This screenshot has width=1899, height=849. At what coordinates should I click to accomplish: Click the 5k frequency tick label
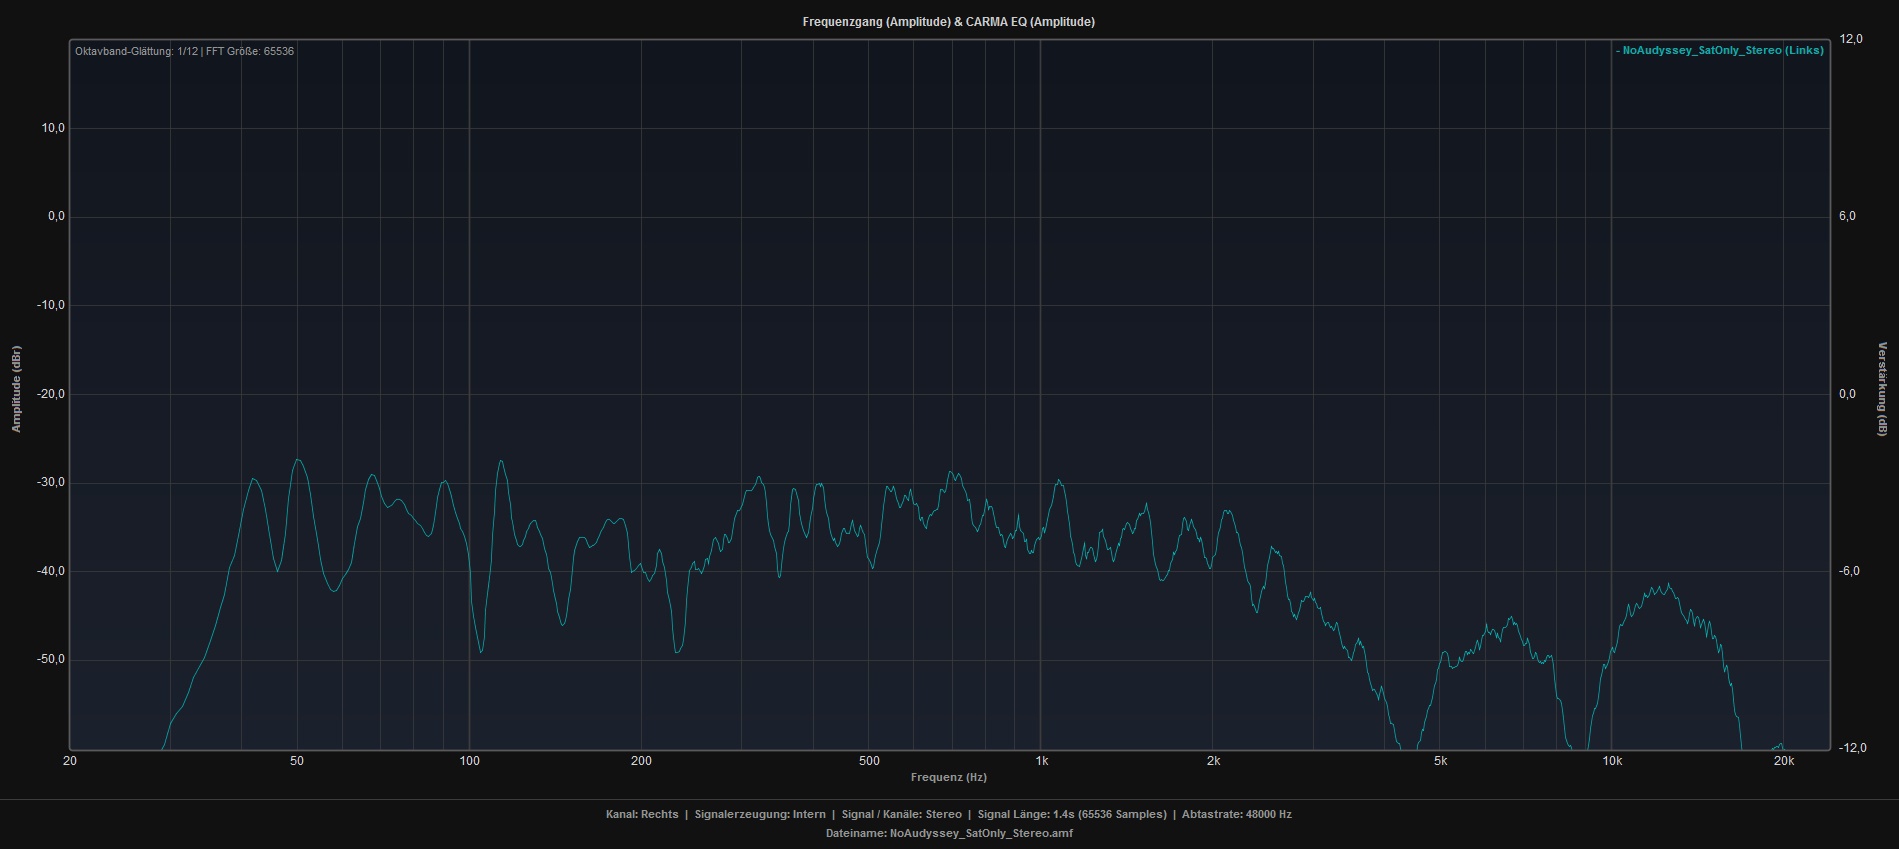point(1440,761)
